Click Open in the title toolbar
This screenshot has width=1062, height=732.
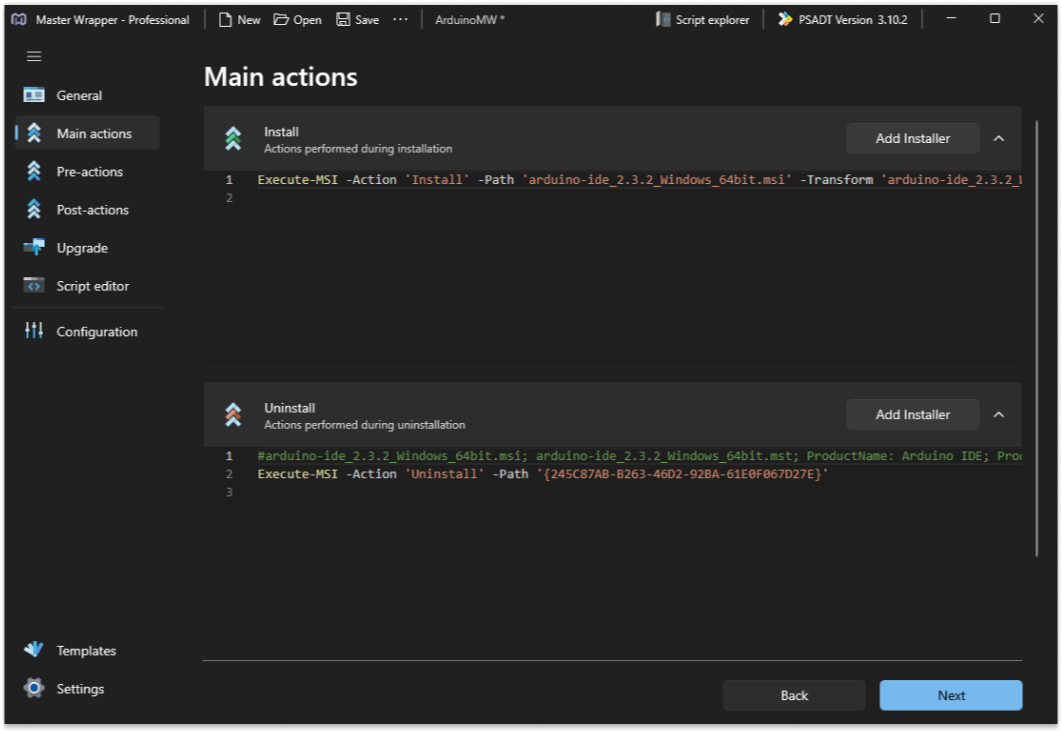pyautogui.click(x=297, y=20)
